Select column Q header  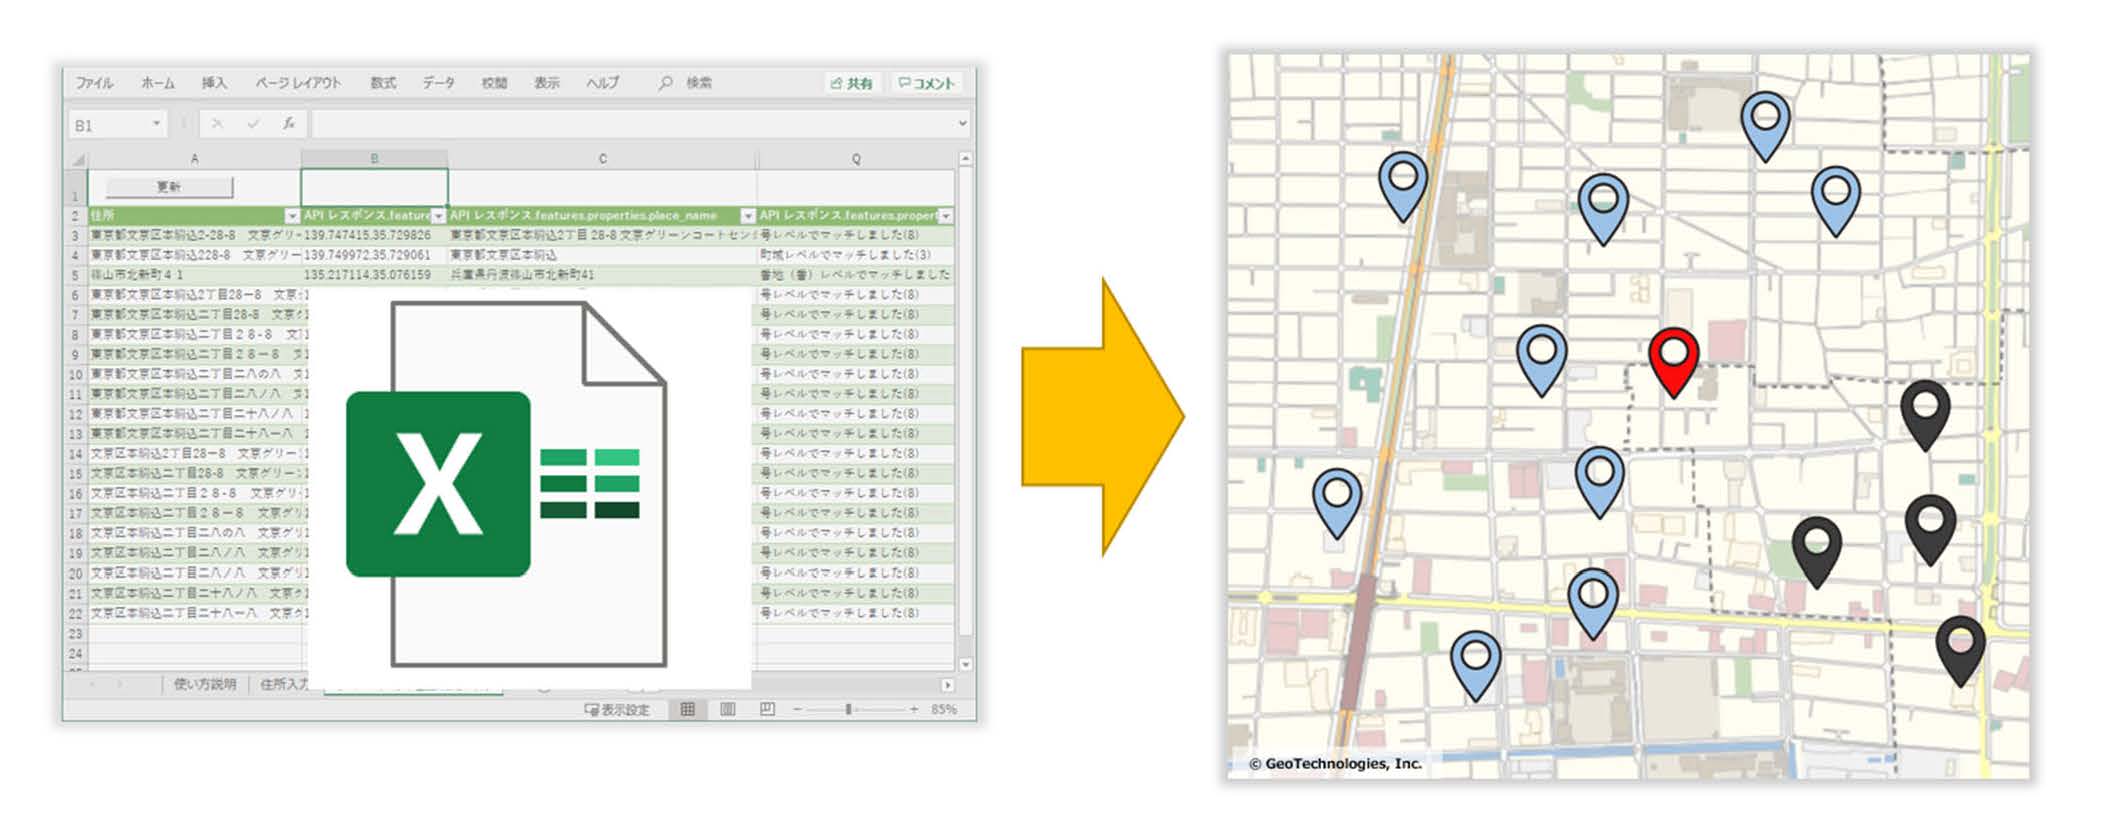pyautogui.click(x=856, y=159)
